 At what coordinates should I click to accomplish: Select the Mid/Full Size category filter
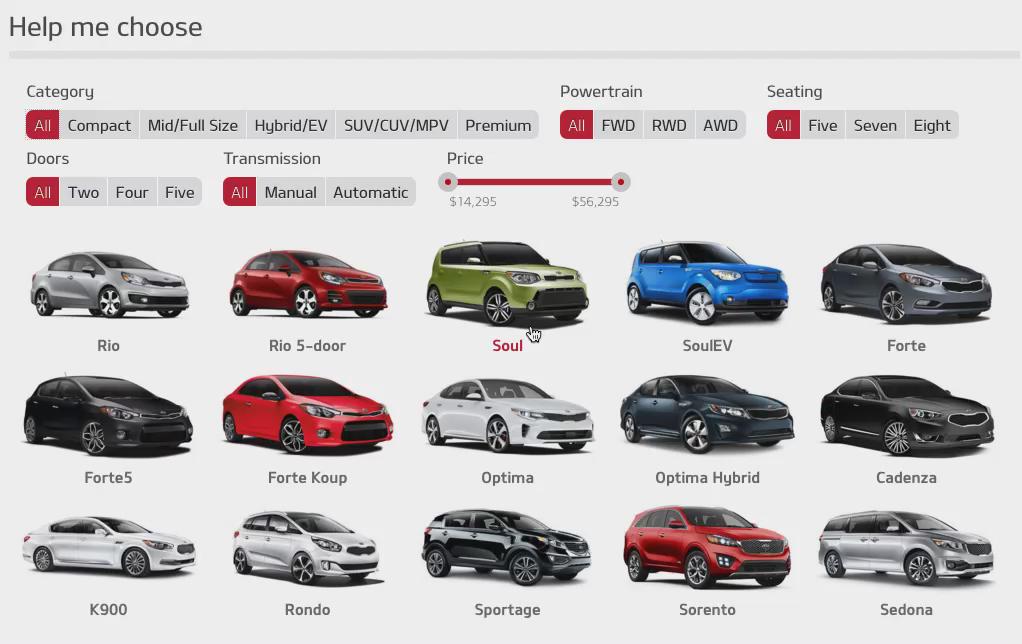point(193,125)
